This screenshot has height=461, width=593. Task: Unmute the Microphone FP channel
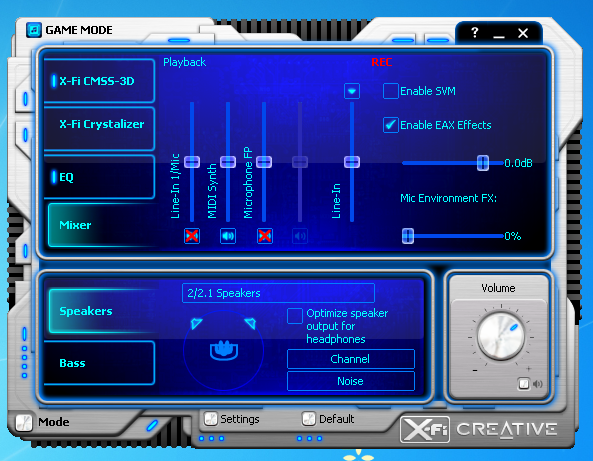pos(265,236)
